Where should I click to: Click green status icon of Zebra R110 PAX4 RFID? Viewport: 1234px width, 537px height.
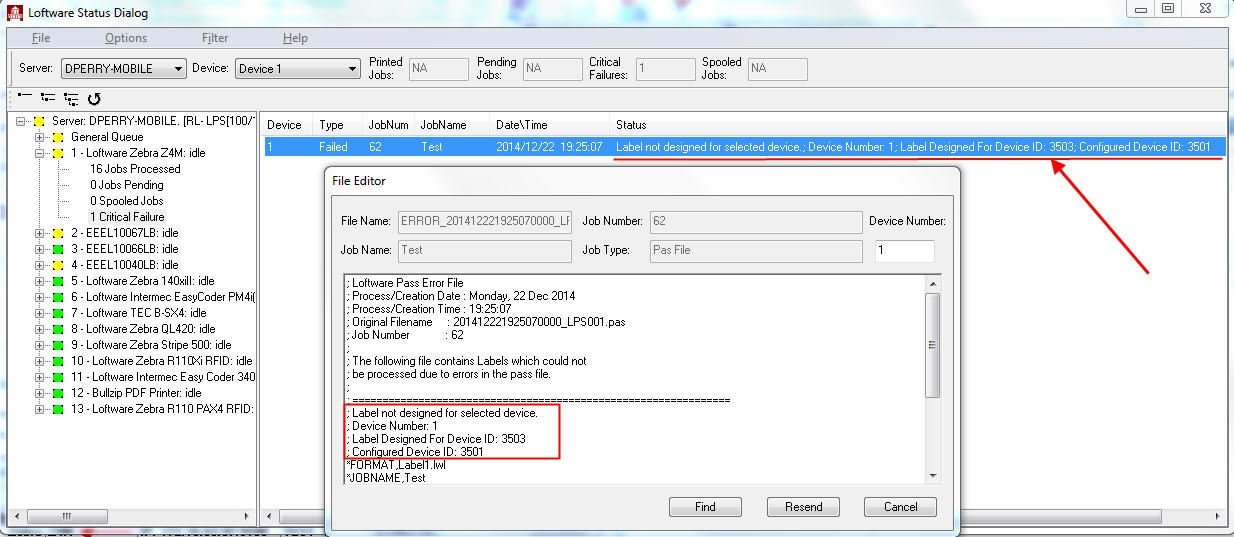click(x=57, y=409)
